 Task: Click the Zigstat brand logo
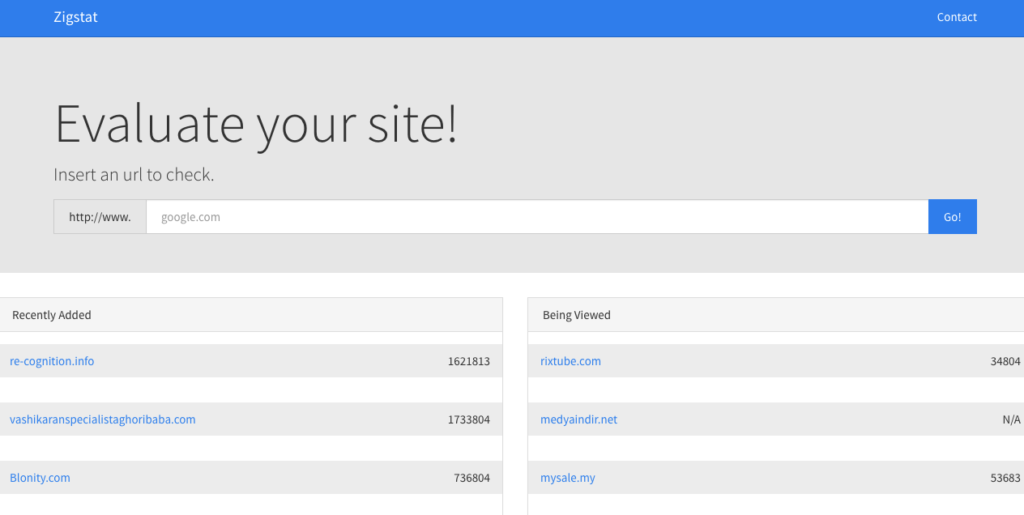[x=75, y=18]
